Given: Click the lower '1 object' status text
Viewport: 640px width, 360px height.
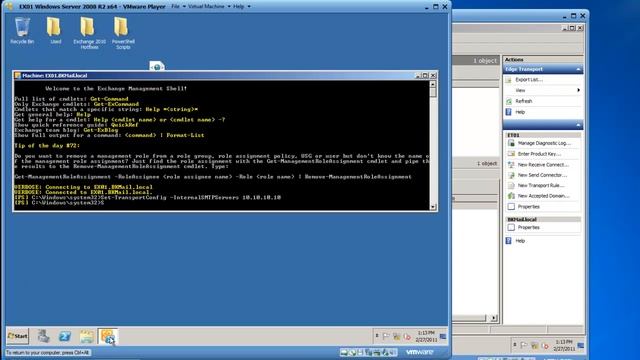Looking at the screenshot, I should click(487, 163).
